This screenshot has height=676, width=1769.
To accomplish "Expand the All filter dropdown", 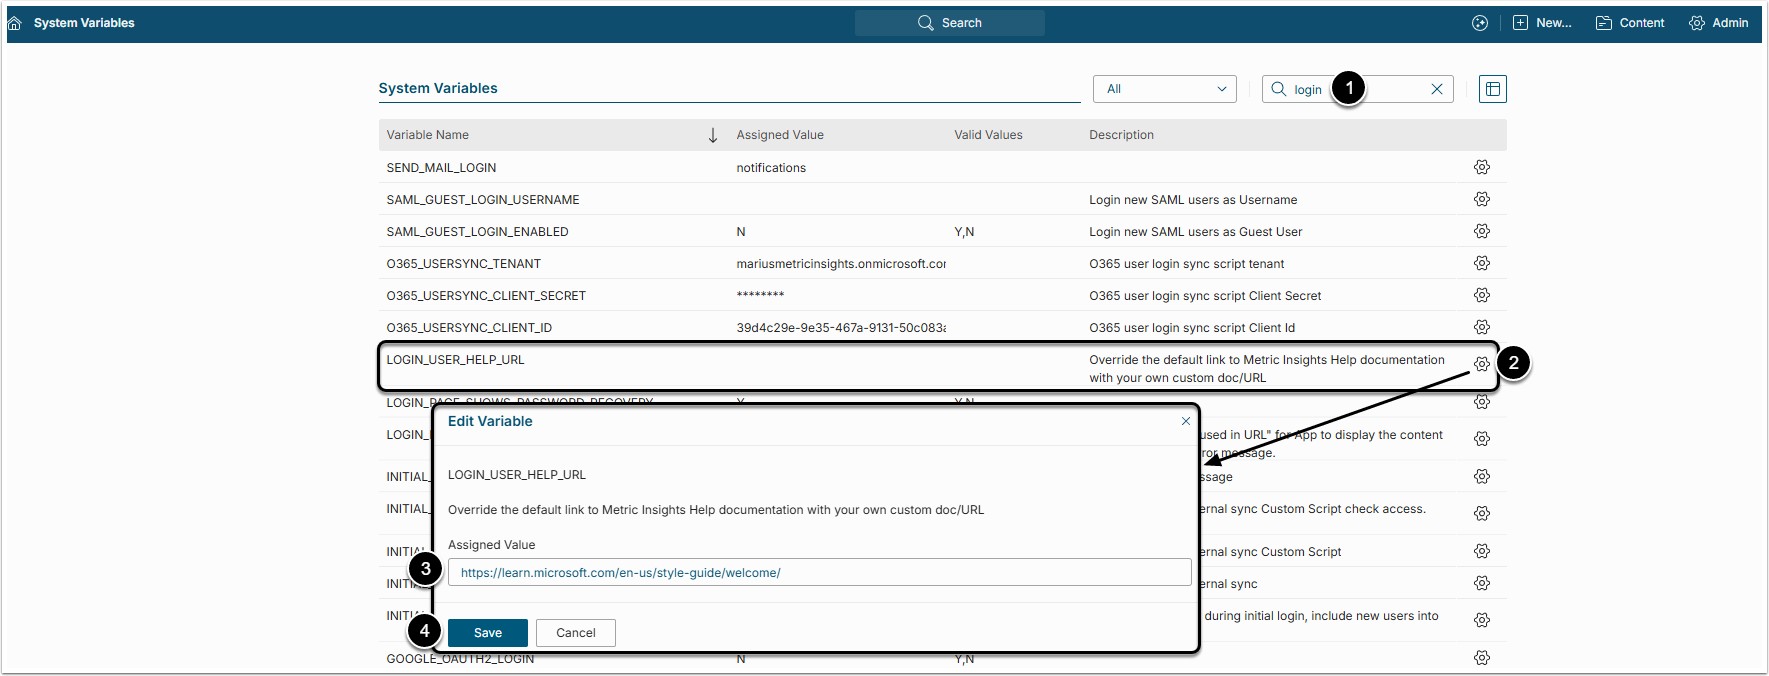I will (1164, 89).
